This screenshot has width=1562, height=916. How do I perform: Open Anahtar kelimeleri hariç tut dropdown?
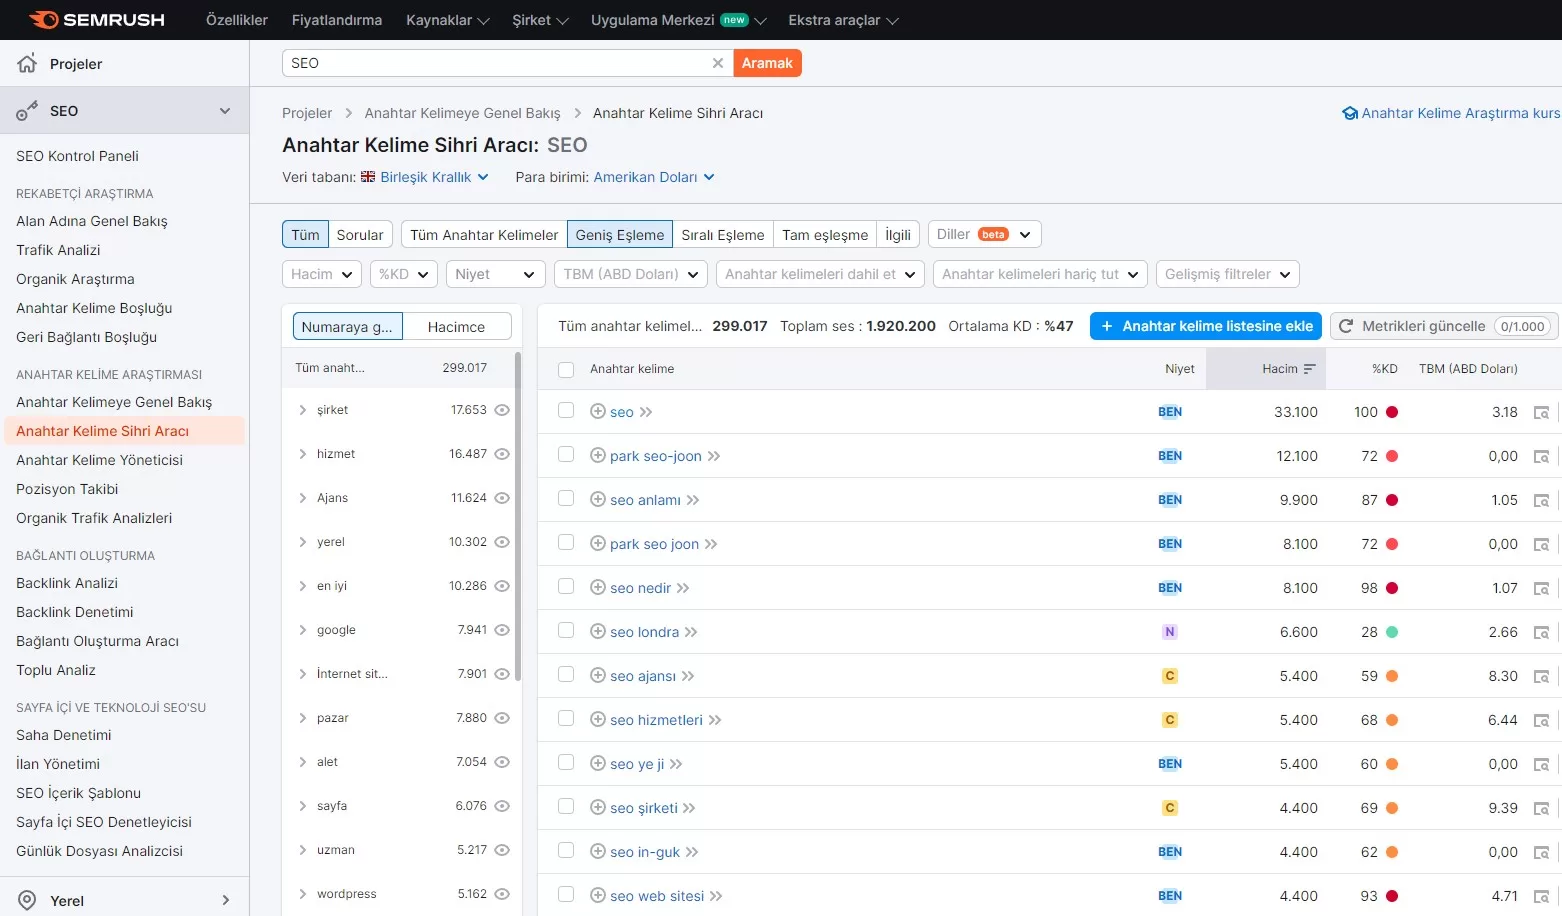coord(1040,274)
